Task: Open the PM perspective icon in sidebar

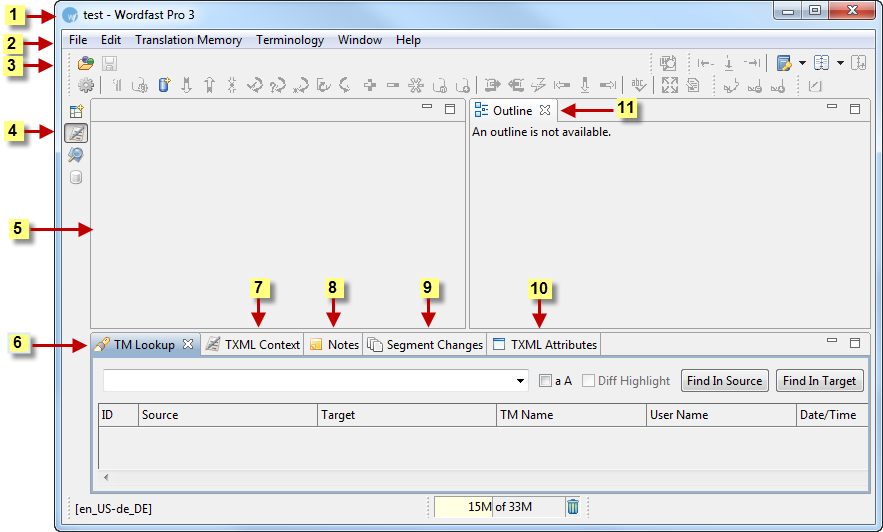Action: [x=75, y=112]
